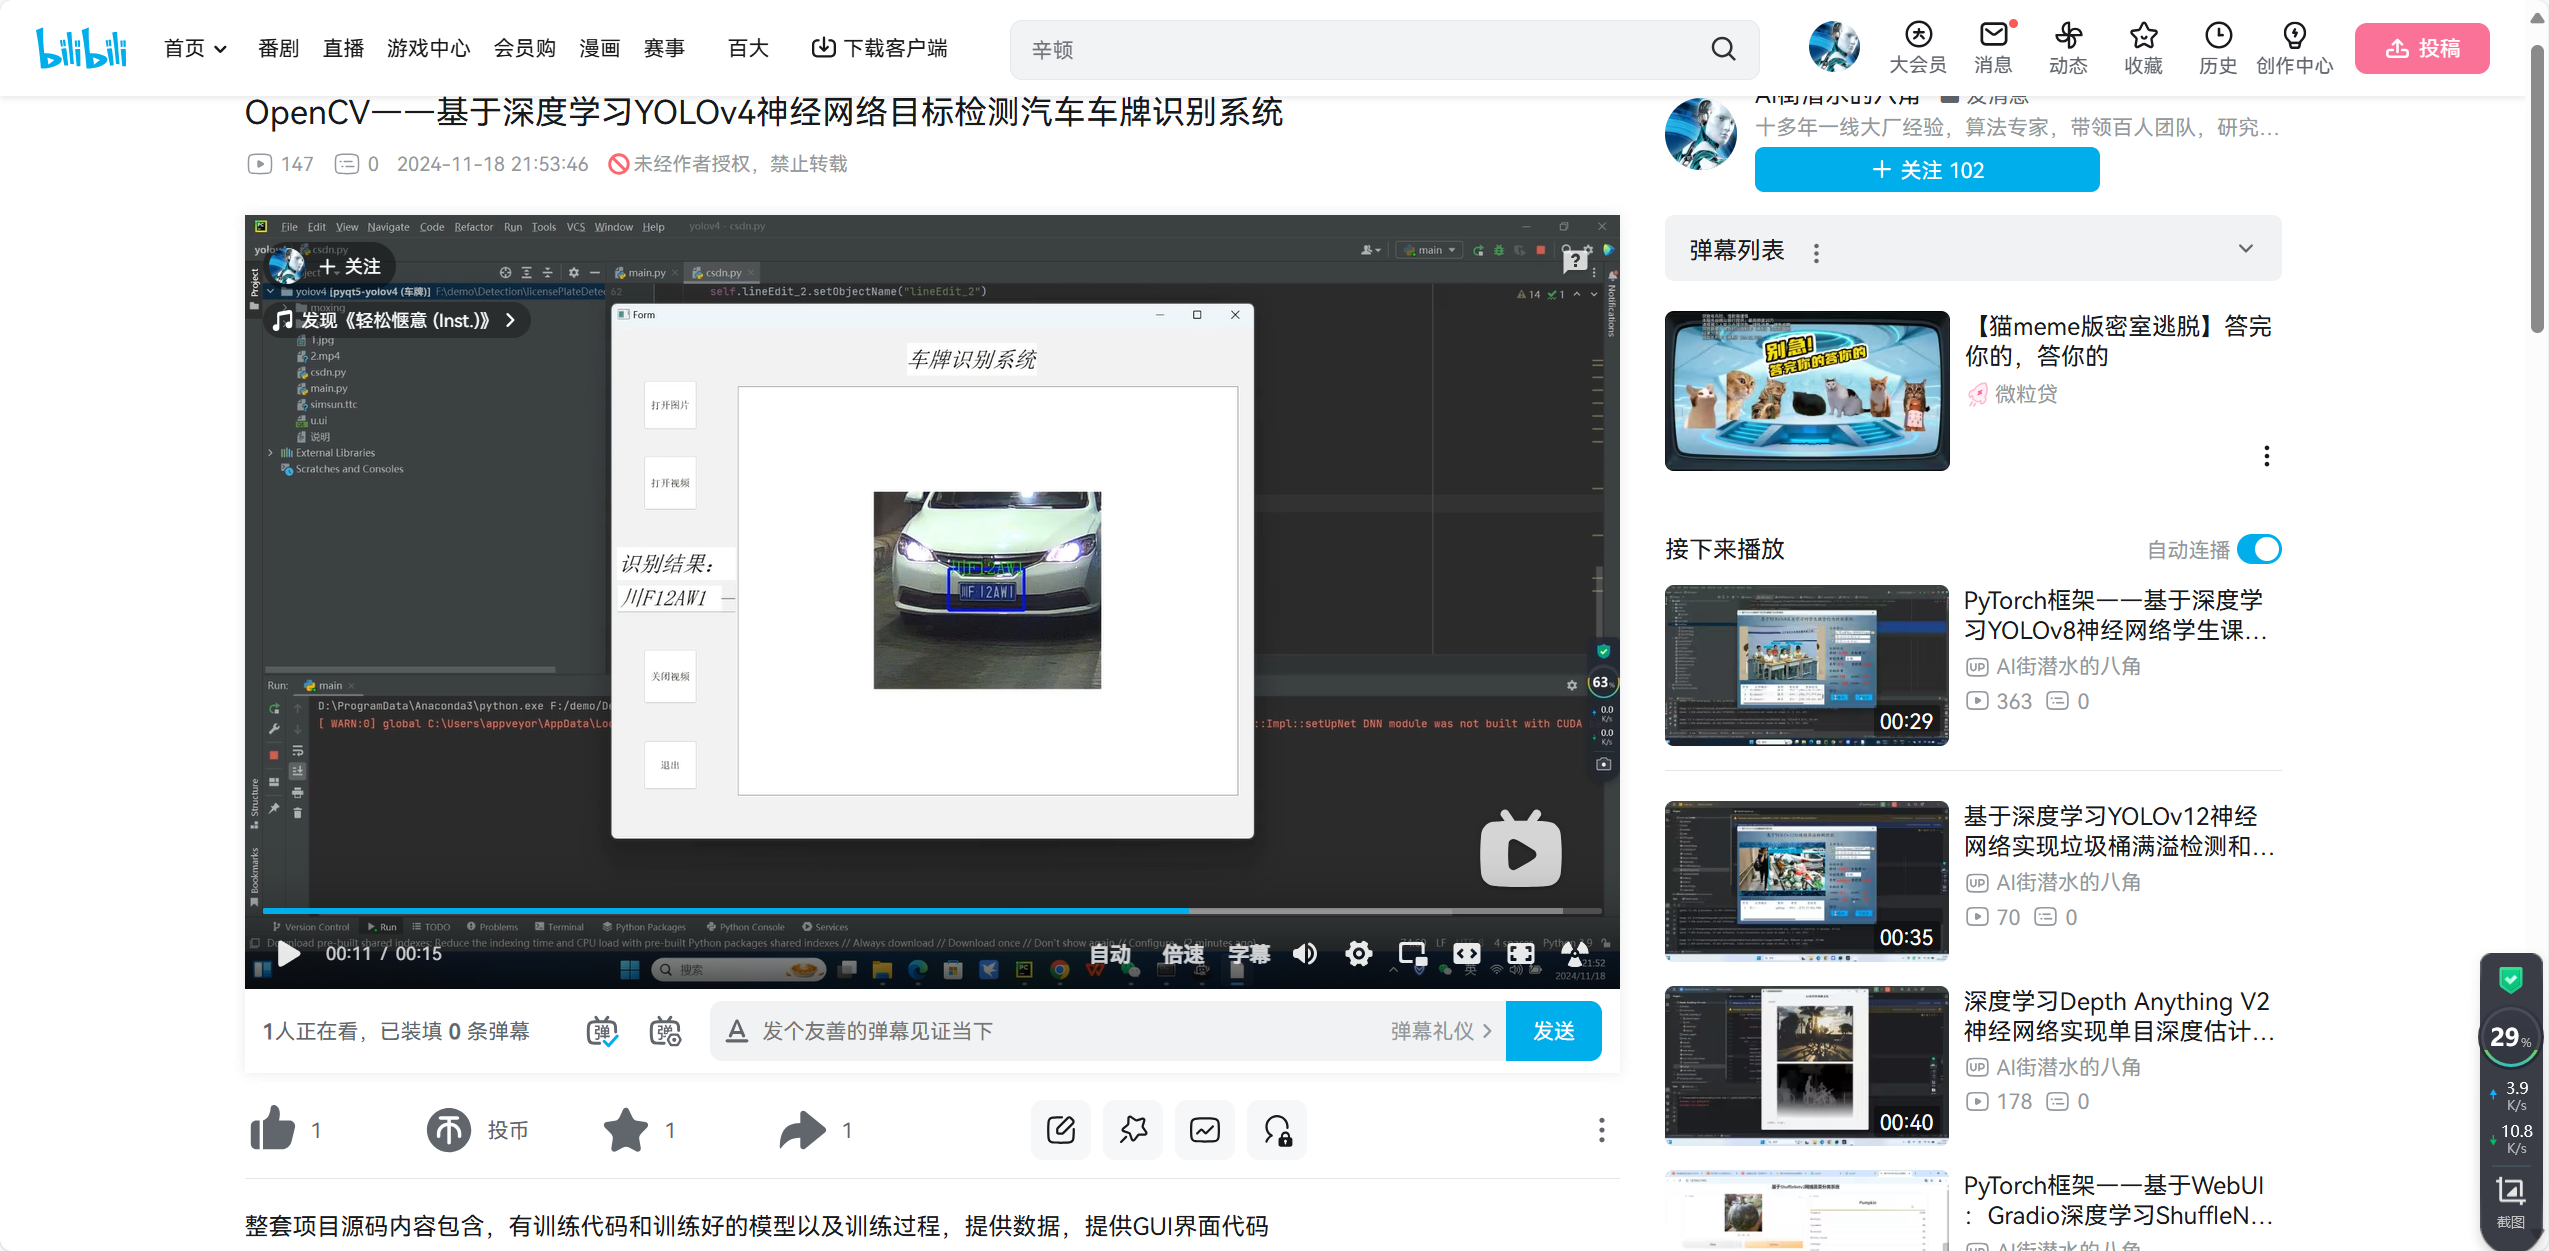The width and height of the screenshot is (2549, 1251).
Task: Expand the 弹幕列表 panel chevron
Action: (2246, 249)
